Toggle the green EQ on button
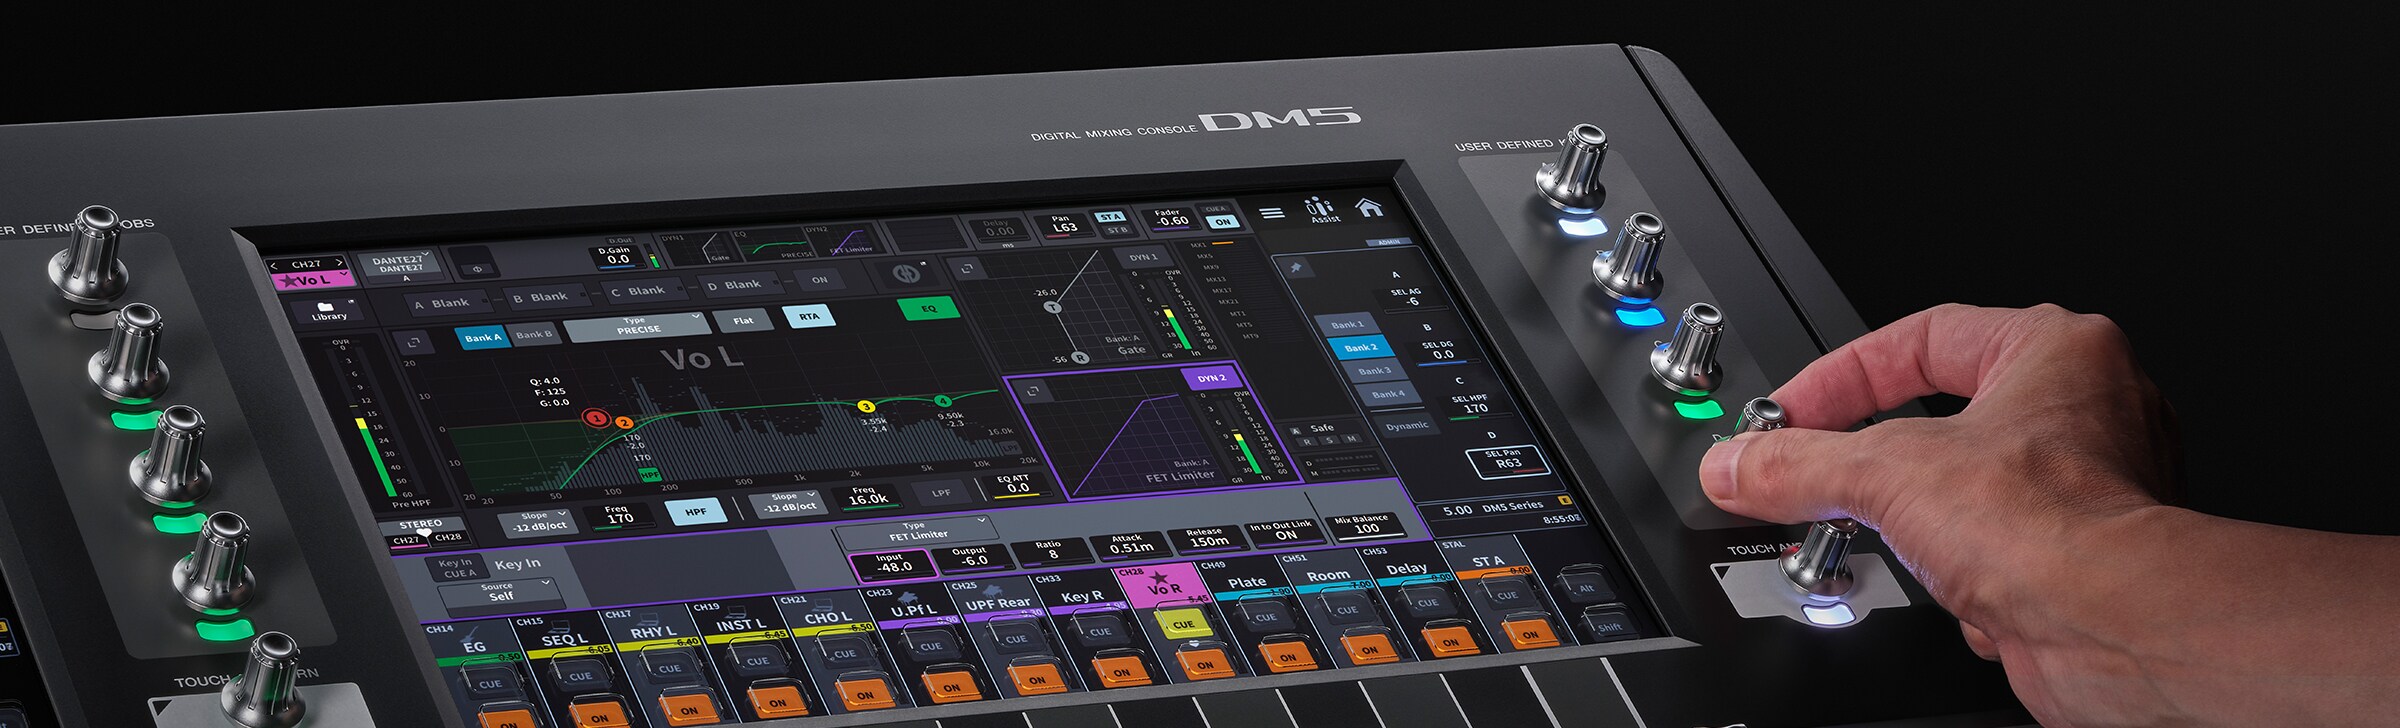The height and width of the screenshot is (728, 2400). click(x=928, y=309)
